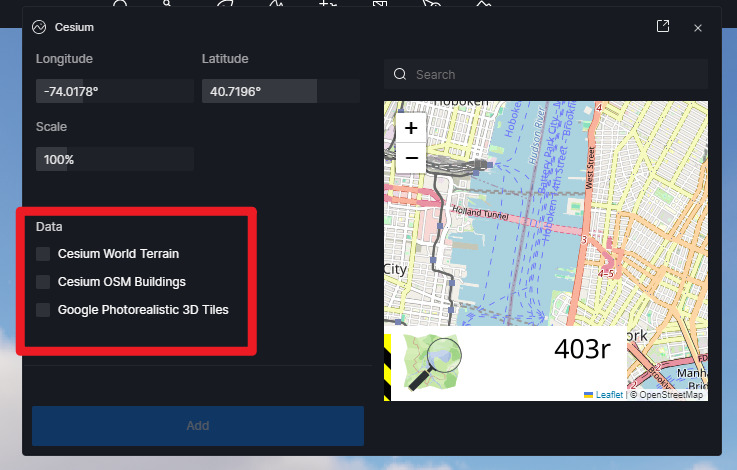
Task: Close the Cesium dialog
Action: tap(698, 28)
